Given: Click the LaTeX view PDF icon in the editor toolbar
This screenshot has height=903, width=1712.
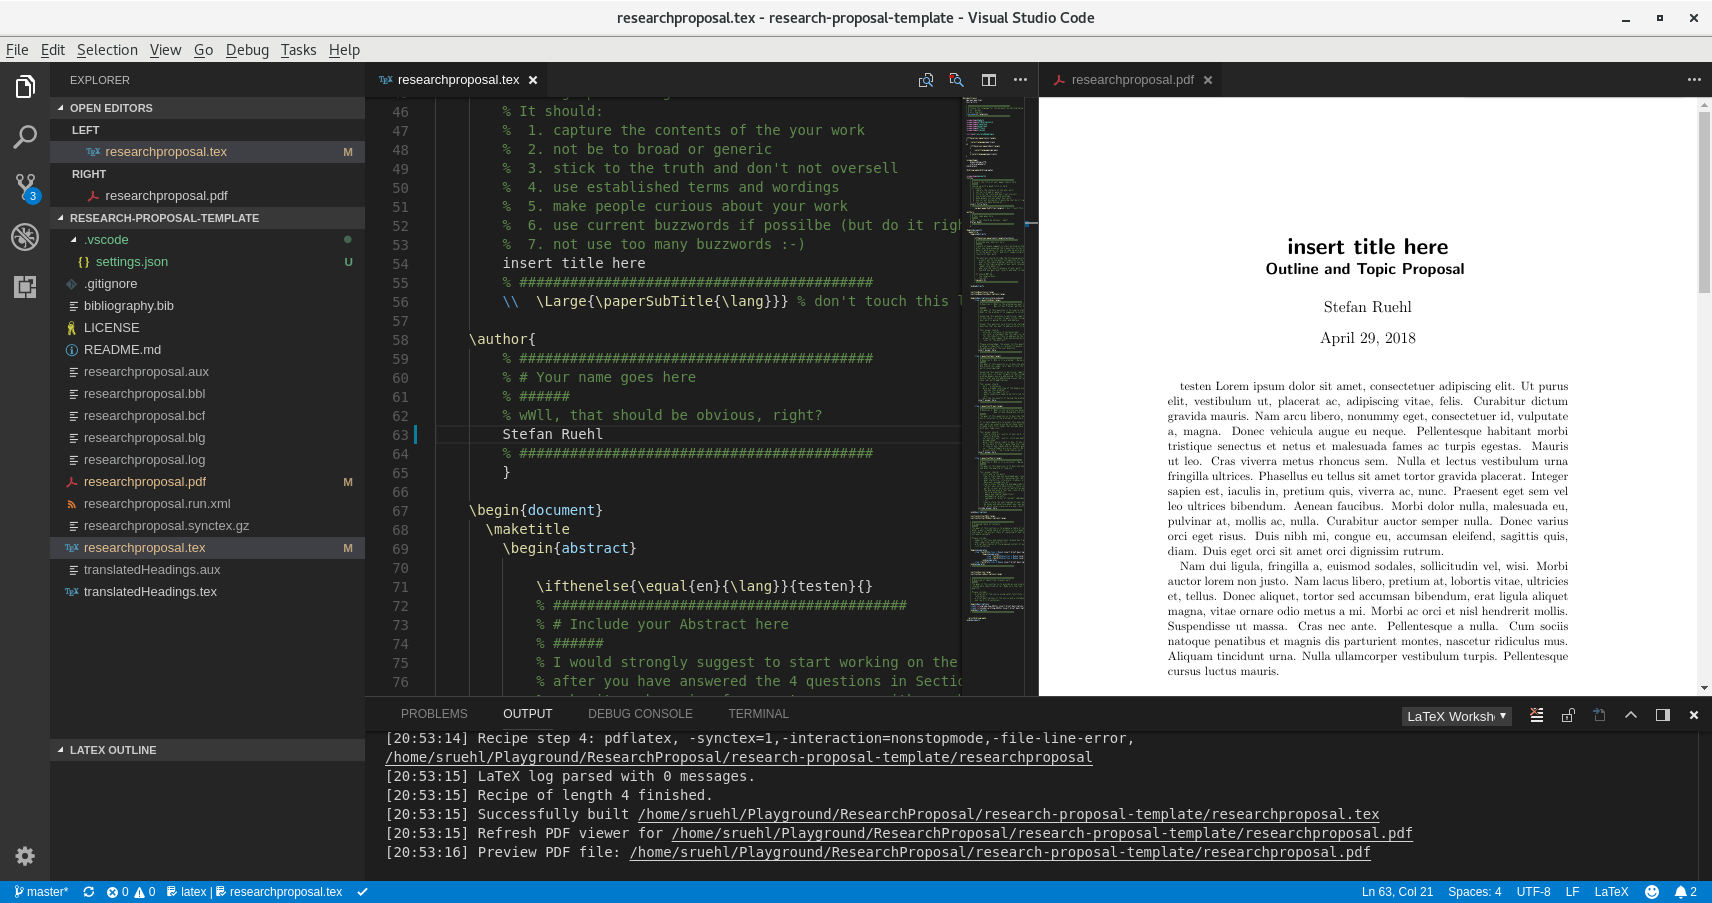Looking at the screenshot, I should point(926,80).
